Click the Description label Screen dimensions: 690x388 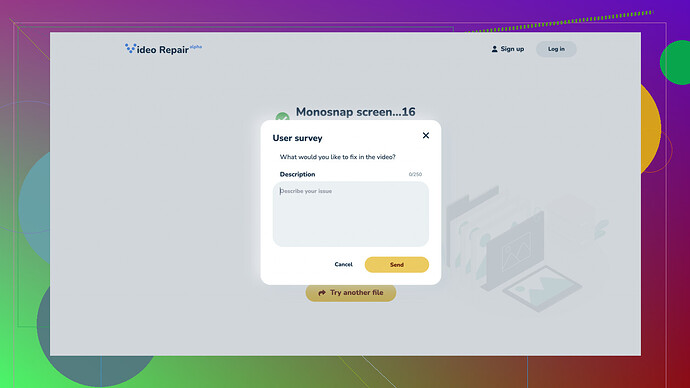pos(297,174)
